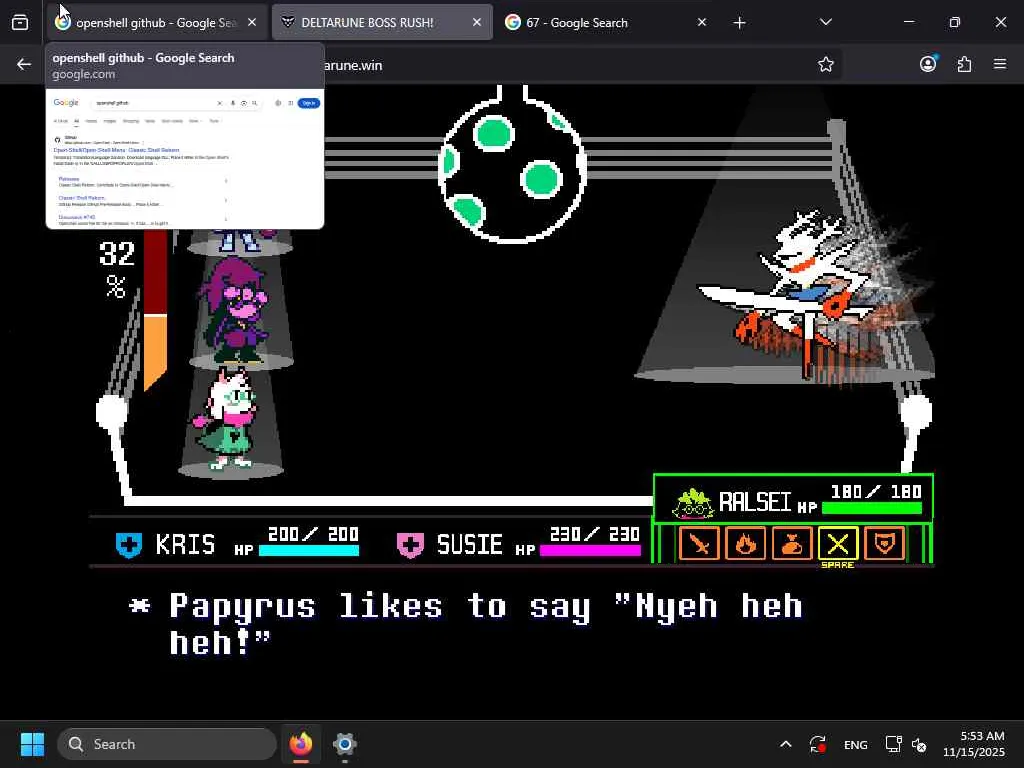The image size is (1024, 768).
Task: Click the orange TP gauge bar
Action: [x=155, y=352]
